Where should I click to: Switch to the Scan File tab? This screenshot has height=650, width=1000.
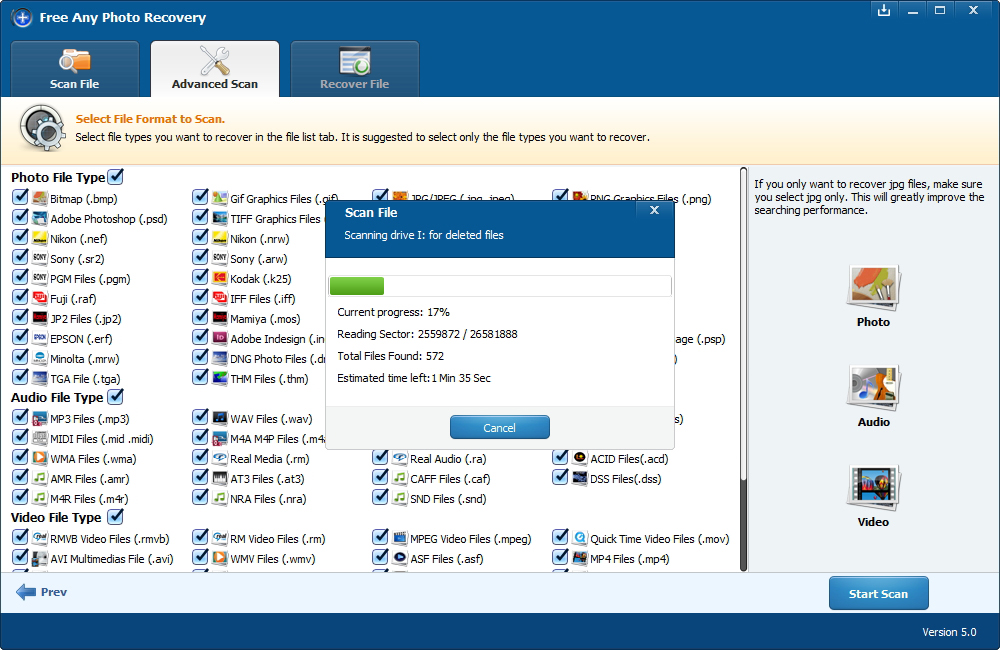coord(75,69)
